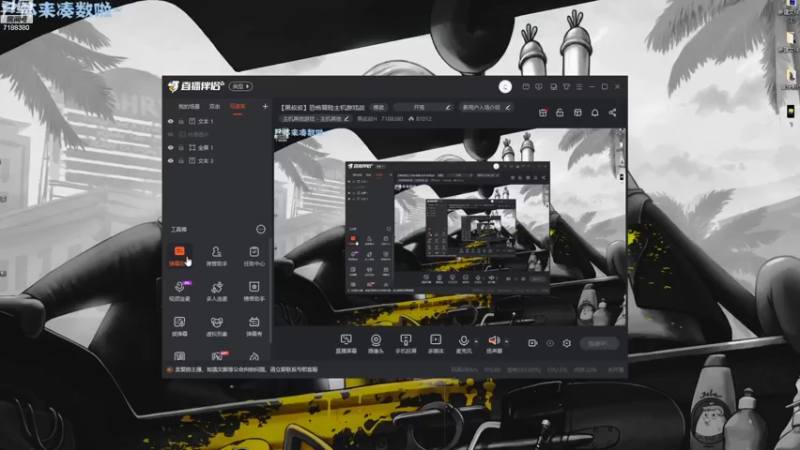Click the start streaming button
This screenshot has height=450, width=800.
[x=599, y=343]
